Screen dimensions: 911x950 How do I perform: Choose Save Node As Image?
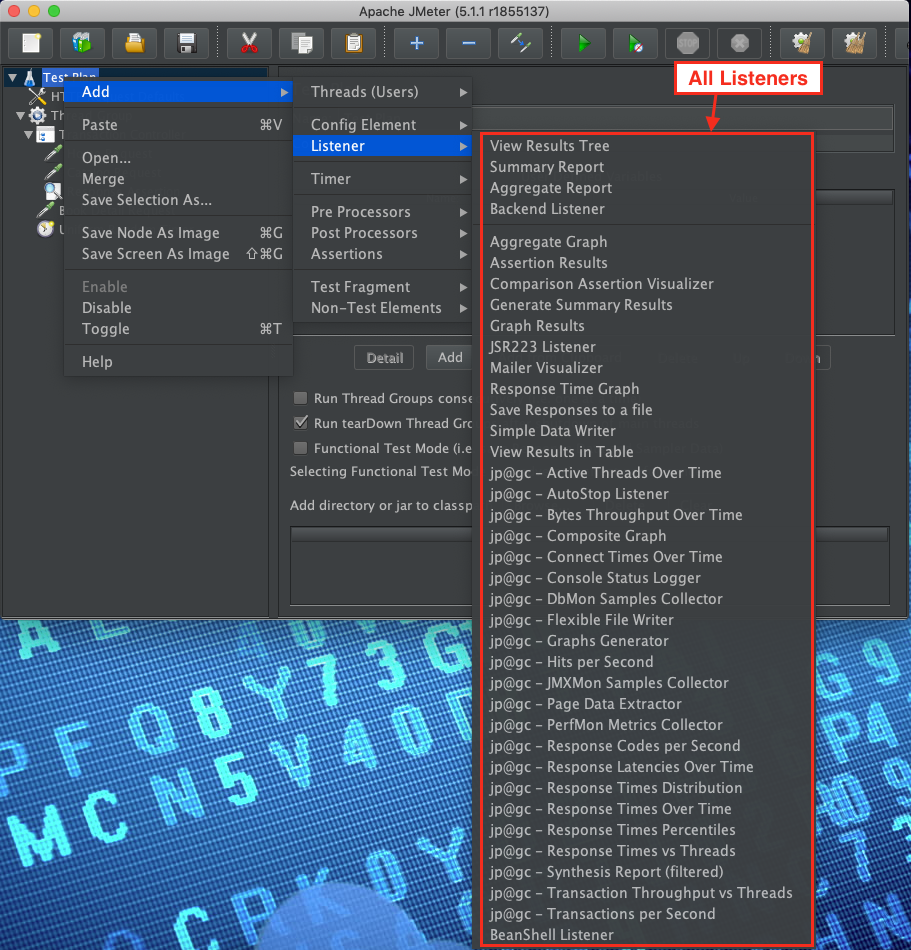[x=178, y=233]
